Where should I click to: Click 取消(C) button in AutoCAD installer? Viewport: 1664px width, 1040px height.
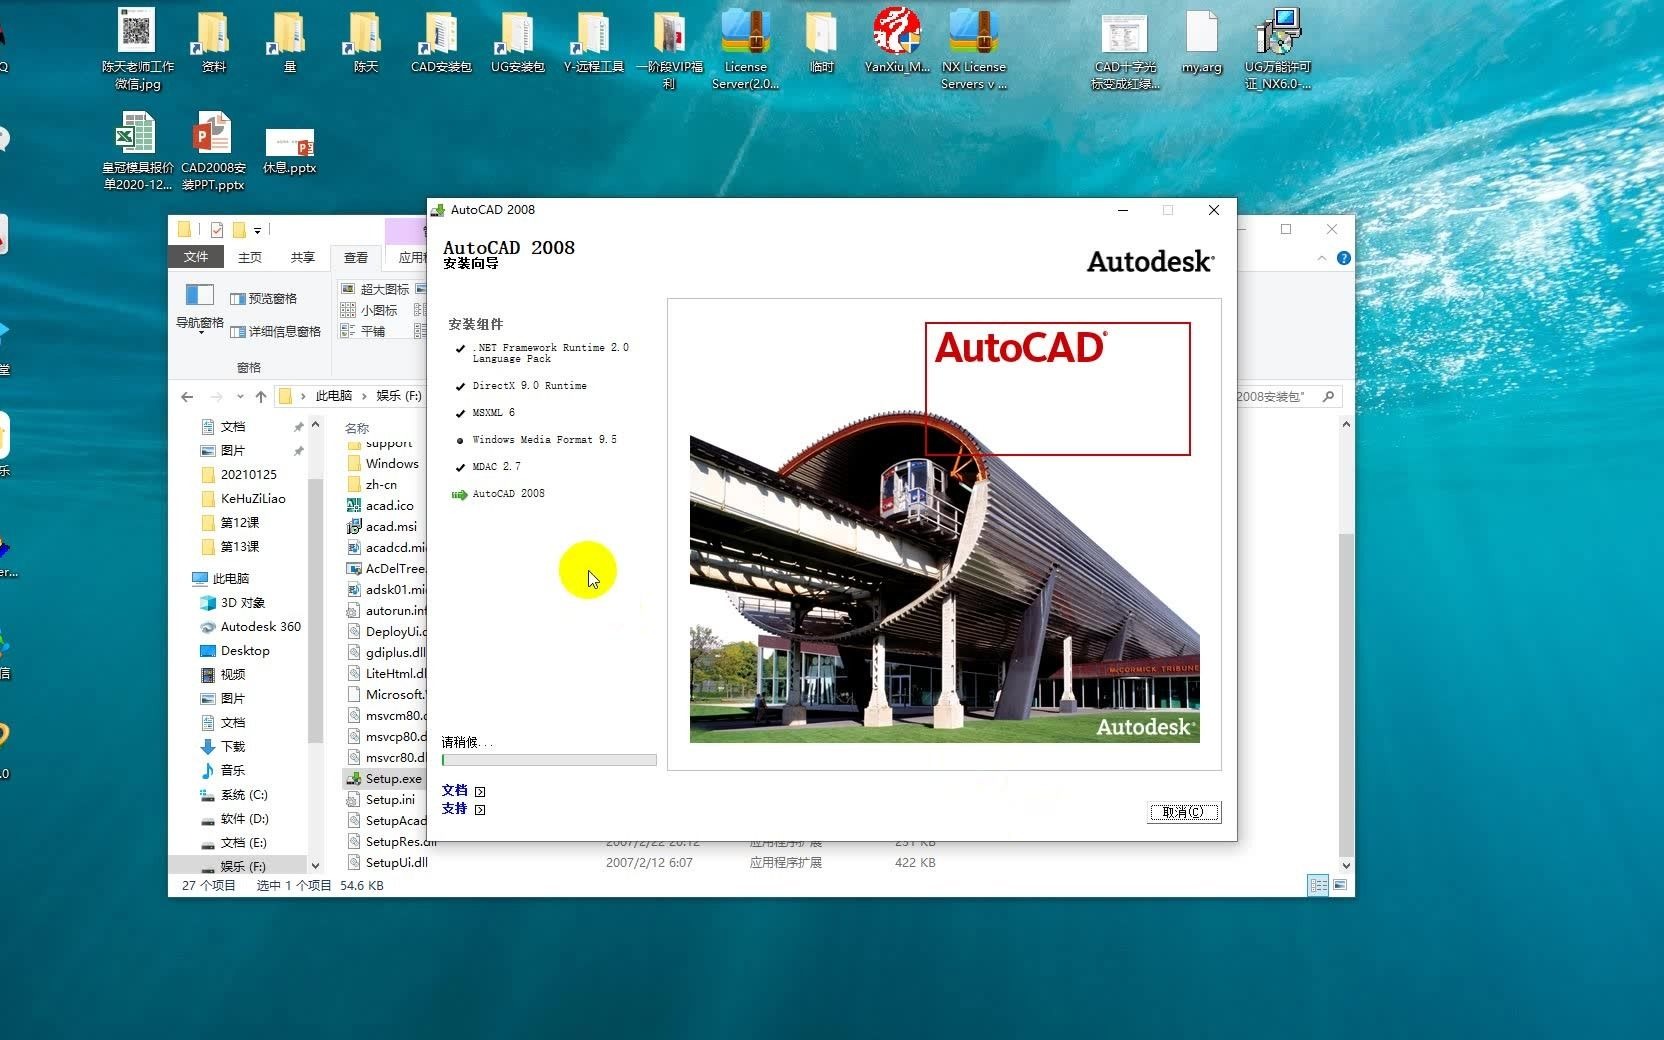pyautogui.click(x=1184, y=812)
